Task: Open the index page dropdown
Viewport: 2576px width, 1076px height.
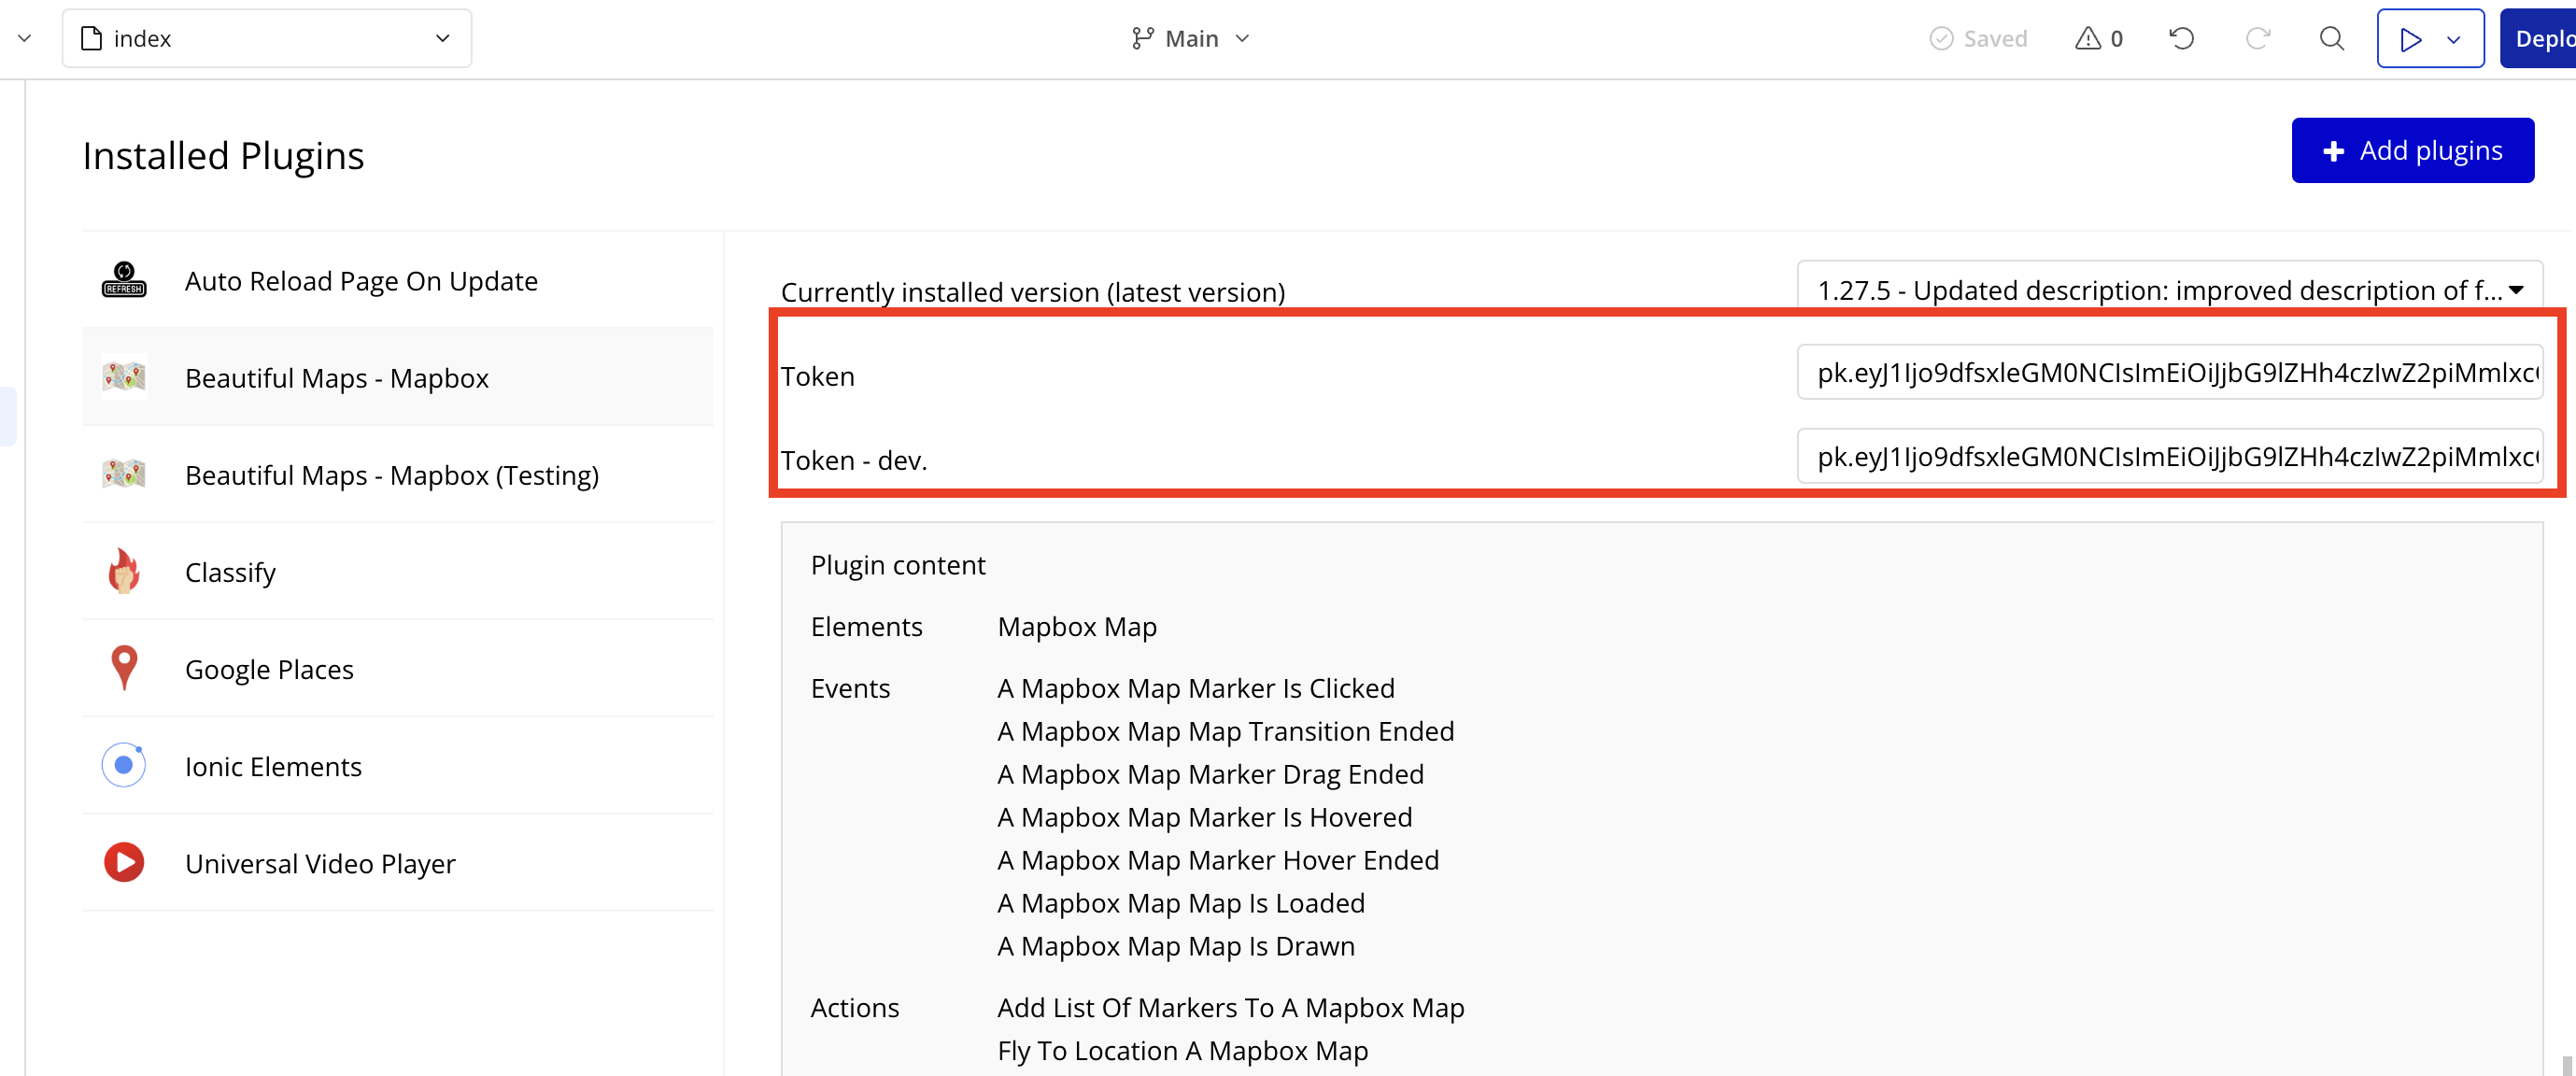Action: [266, 38]
